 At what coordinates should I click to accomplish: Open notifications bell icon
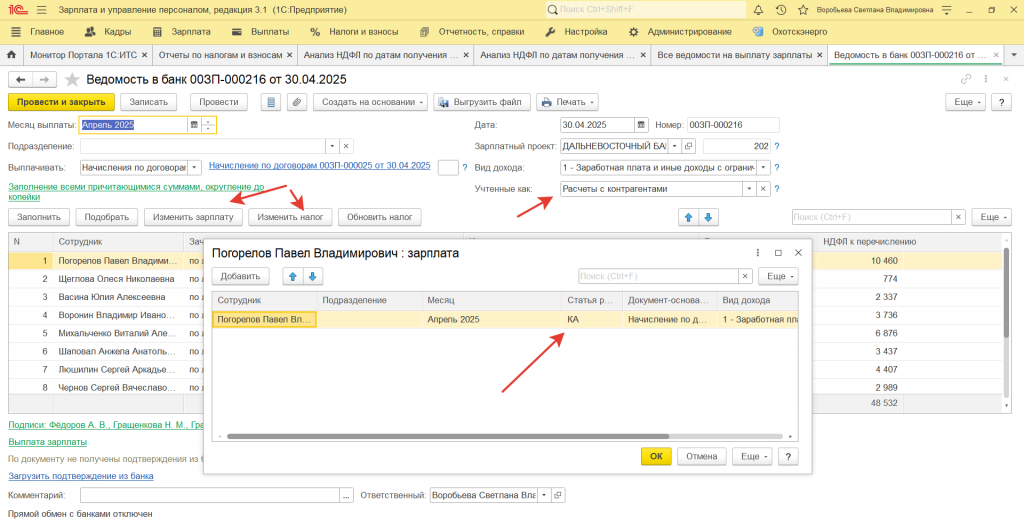point(758,10)
